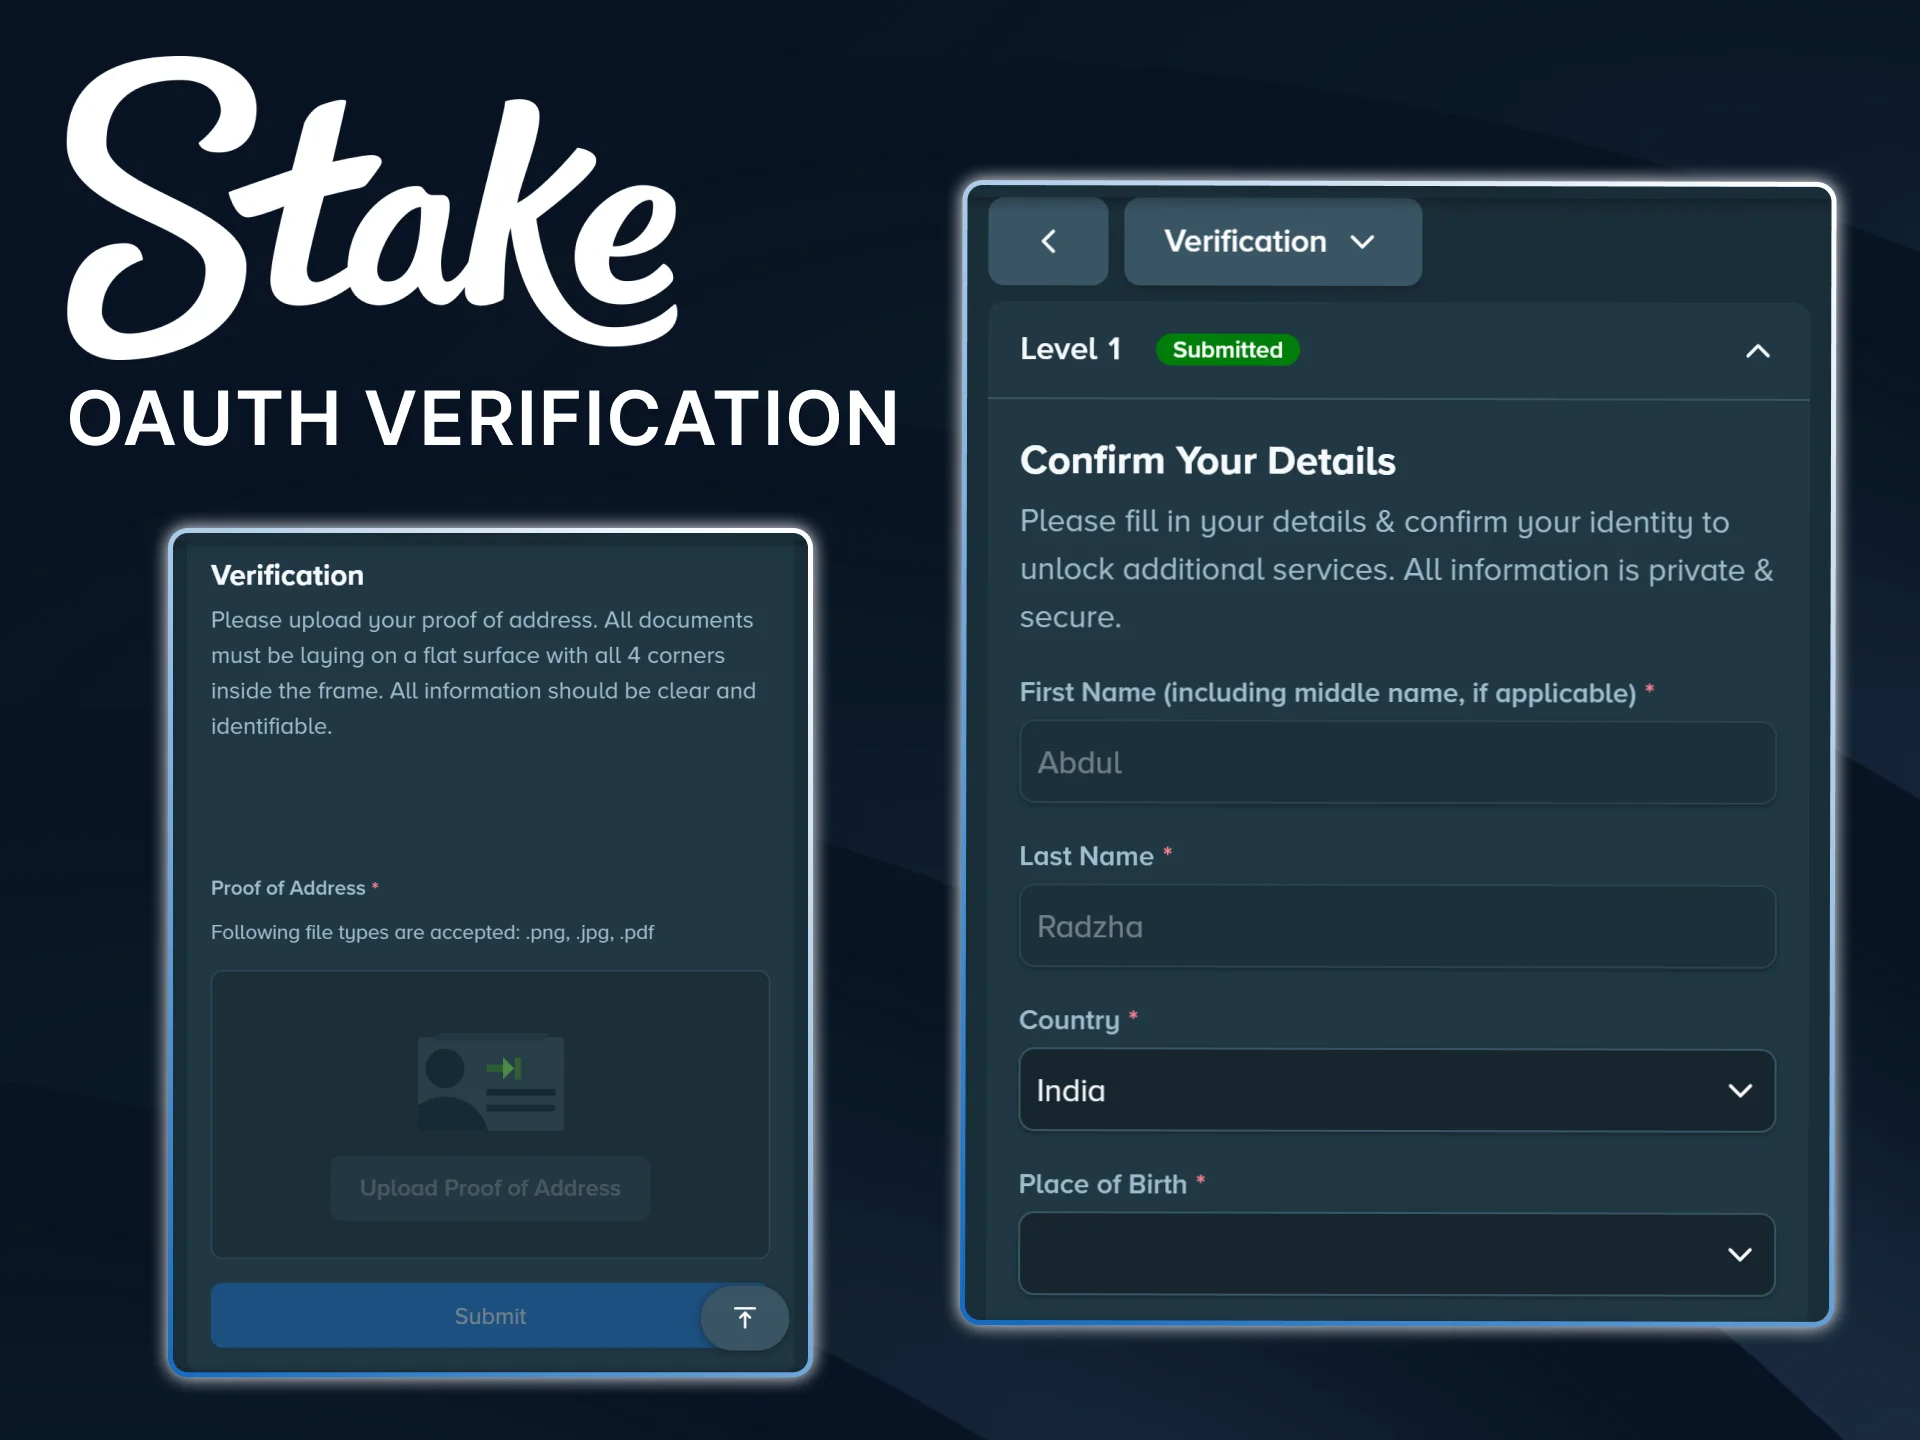
Task: Click the Level 1 label
Action: tap(1070, 349)
